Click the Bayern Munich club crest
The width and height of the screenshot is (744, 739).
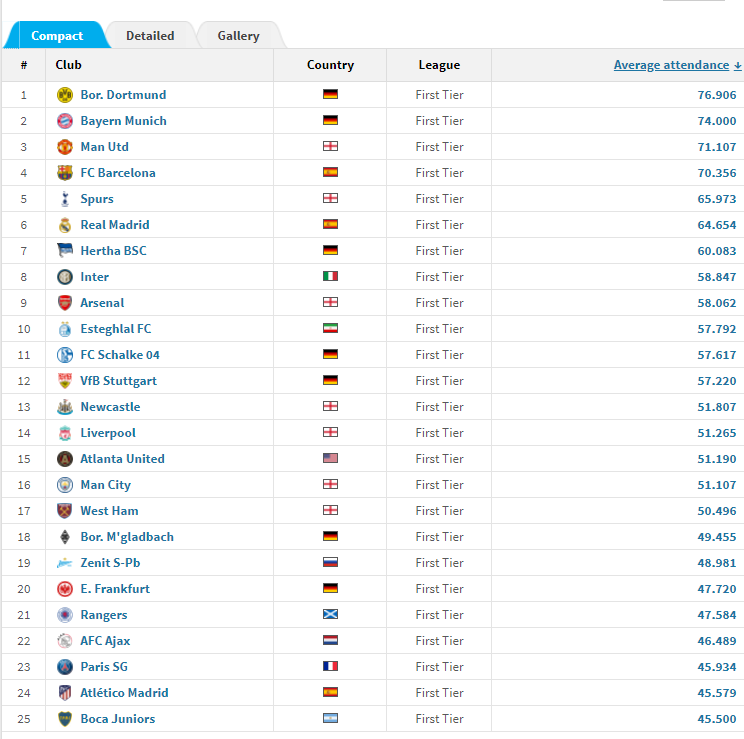(65, 121)
